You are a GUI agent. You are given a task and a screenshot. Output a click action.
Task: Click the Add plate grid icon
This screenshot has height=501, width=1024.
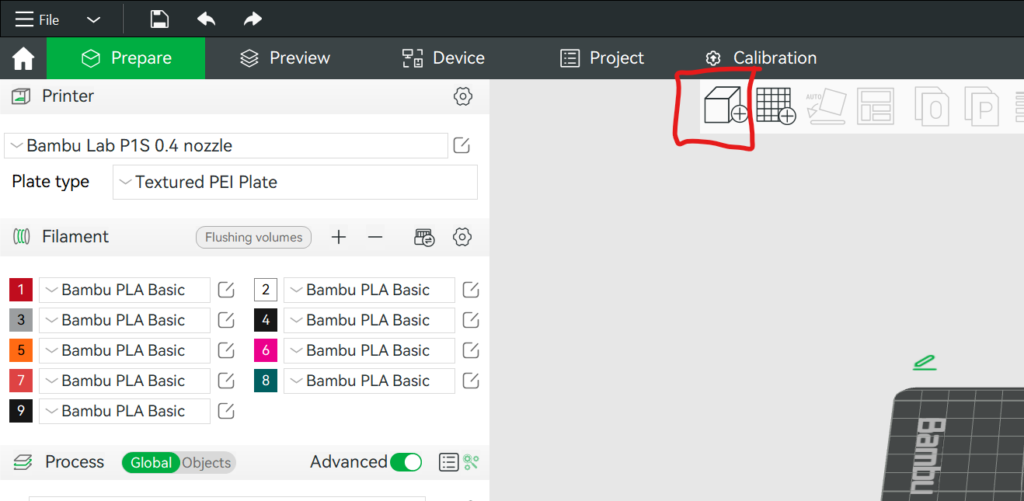(775, 105)
